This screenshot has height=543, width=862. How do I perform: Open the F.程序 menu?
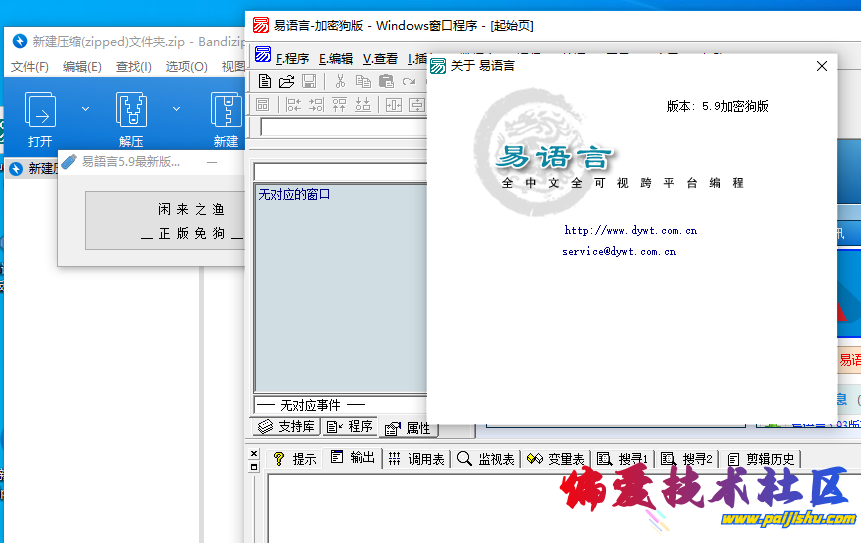click(291, 59)
